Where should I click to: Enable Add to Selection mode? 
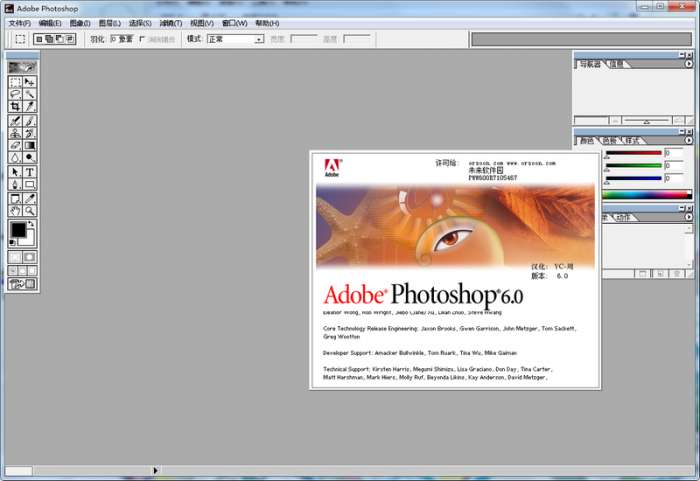coord(49,39)
